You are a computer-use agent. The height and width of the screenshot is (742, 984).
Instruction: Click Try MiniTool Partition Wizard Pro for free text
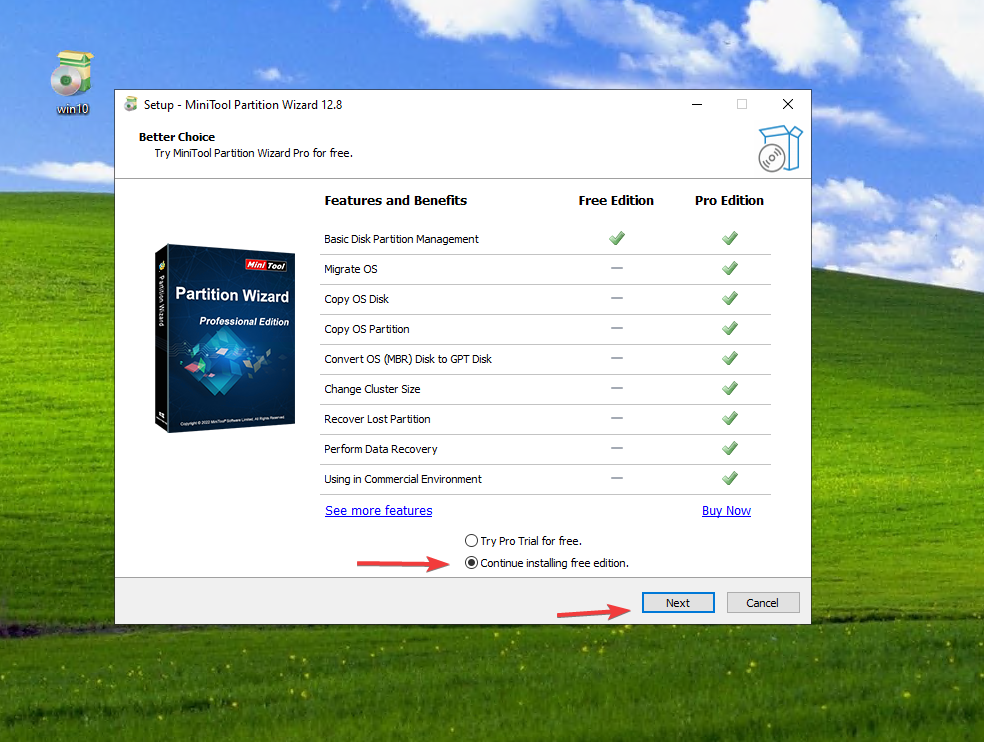pyautogui.click(x=254, y=153)
